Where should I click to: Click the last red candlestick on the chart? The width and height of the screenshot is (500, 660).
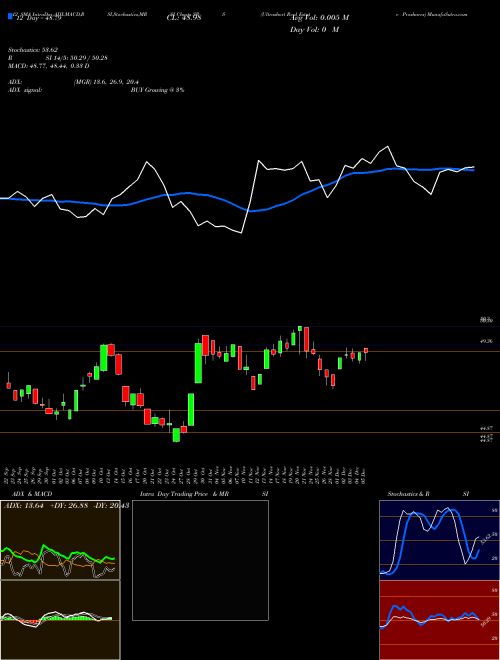coord(366,351)
